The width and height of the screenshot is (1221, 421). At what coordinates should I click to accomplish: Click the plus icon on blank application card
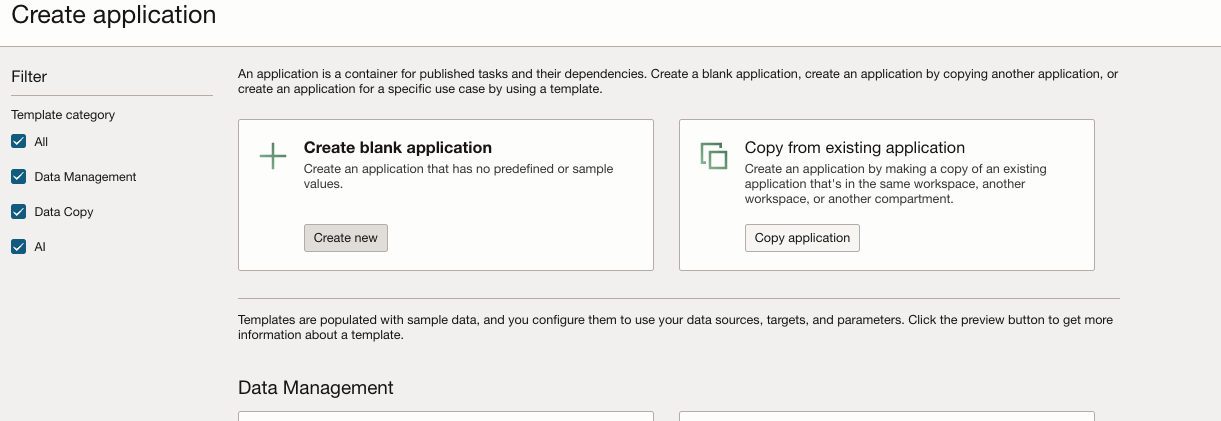coord(273,156)
